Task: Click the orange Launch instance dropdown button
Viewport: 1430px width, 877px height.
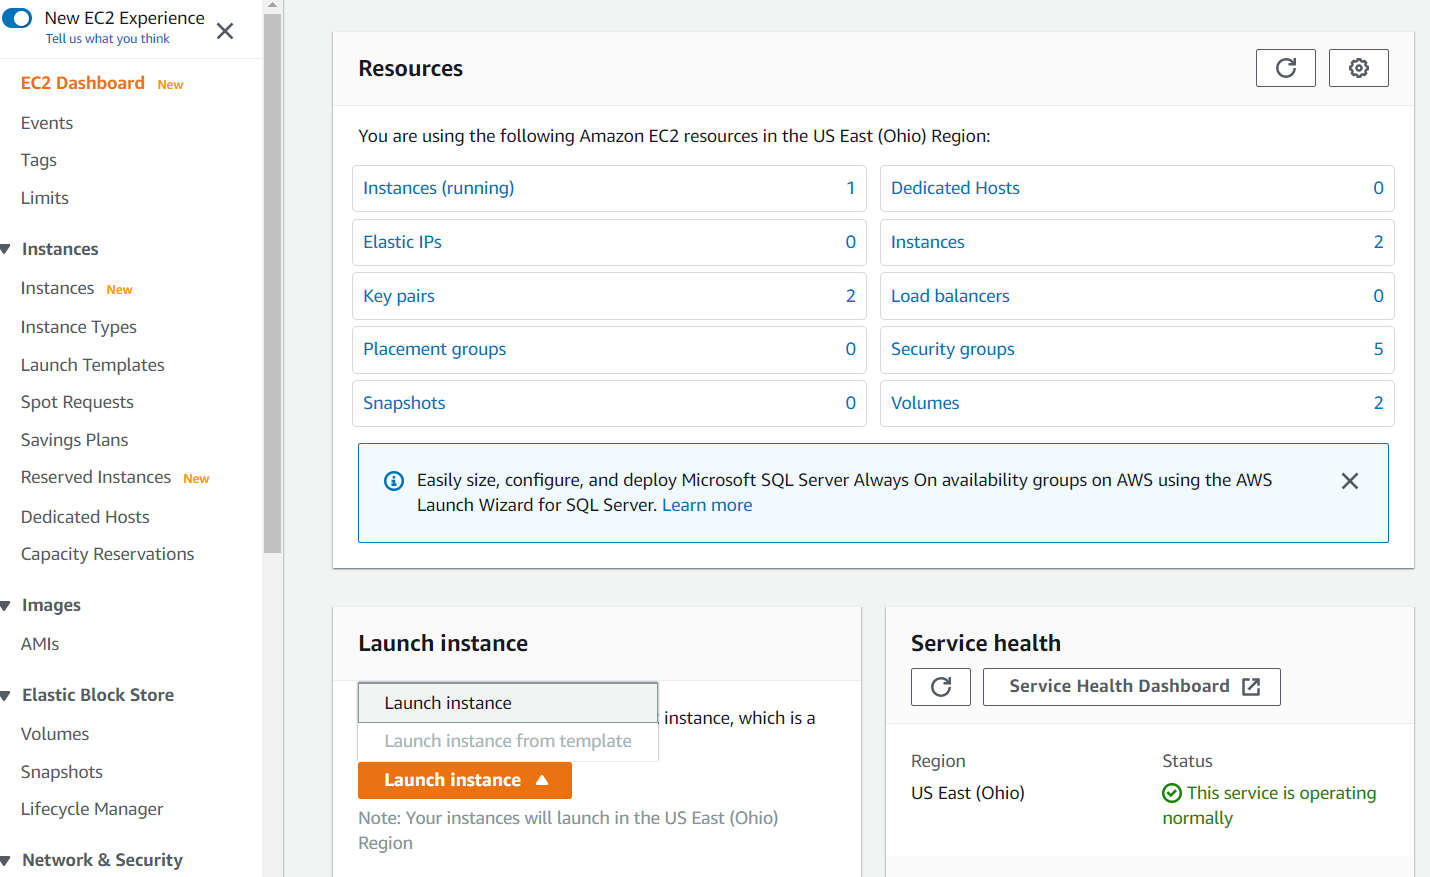Action: coord(465,780)
